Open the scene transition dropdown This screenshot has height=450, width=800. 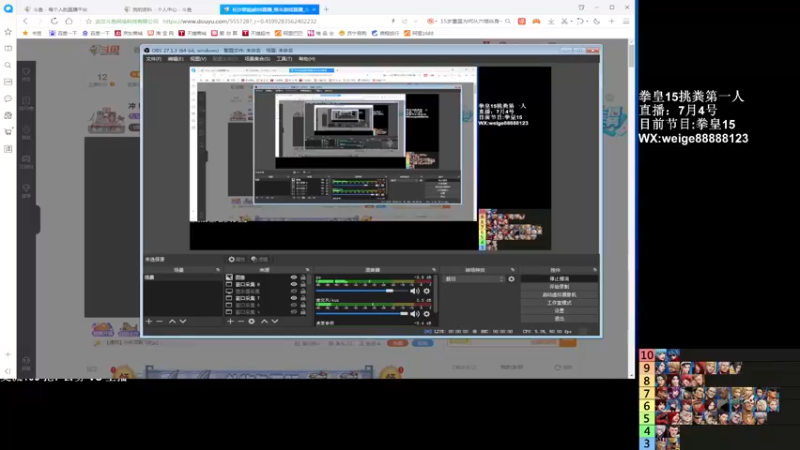click(x=474, y=279)
